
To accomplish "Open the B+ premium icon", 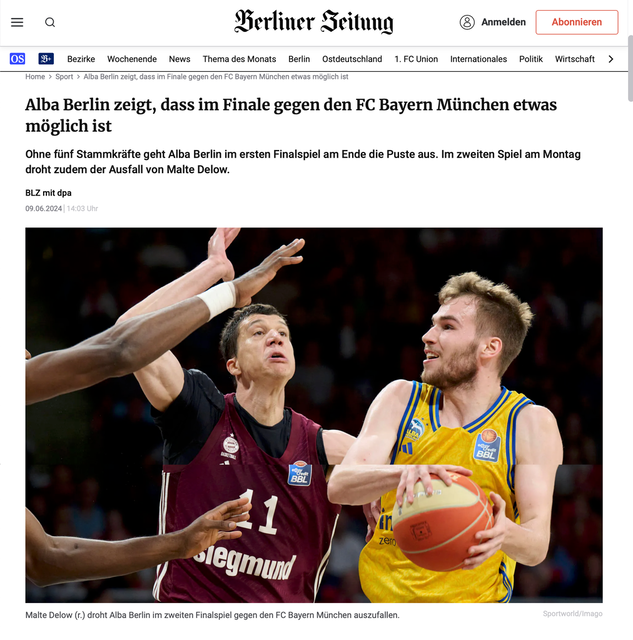I will (46, 59).
